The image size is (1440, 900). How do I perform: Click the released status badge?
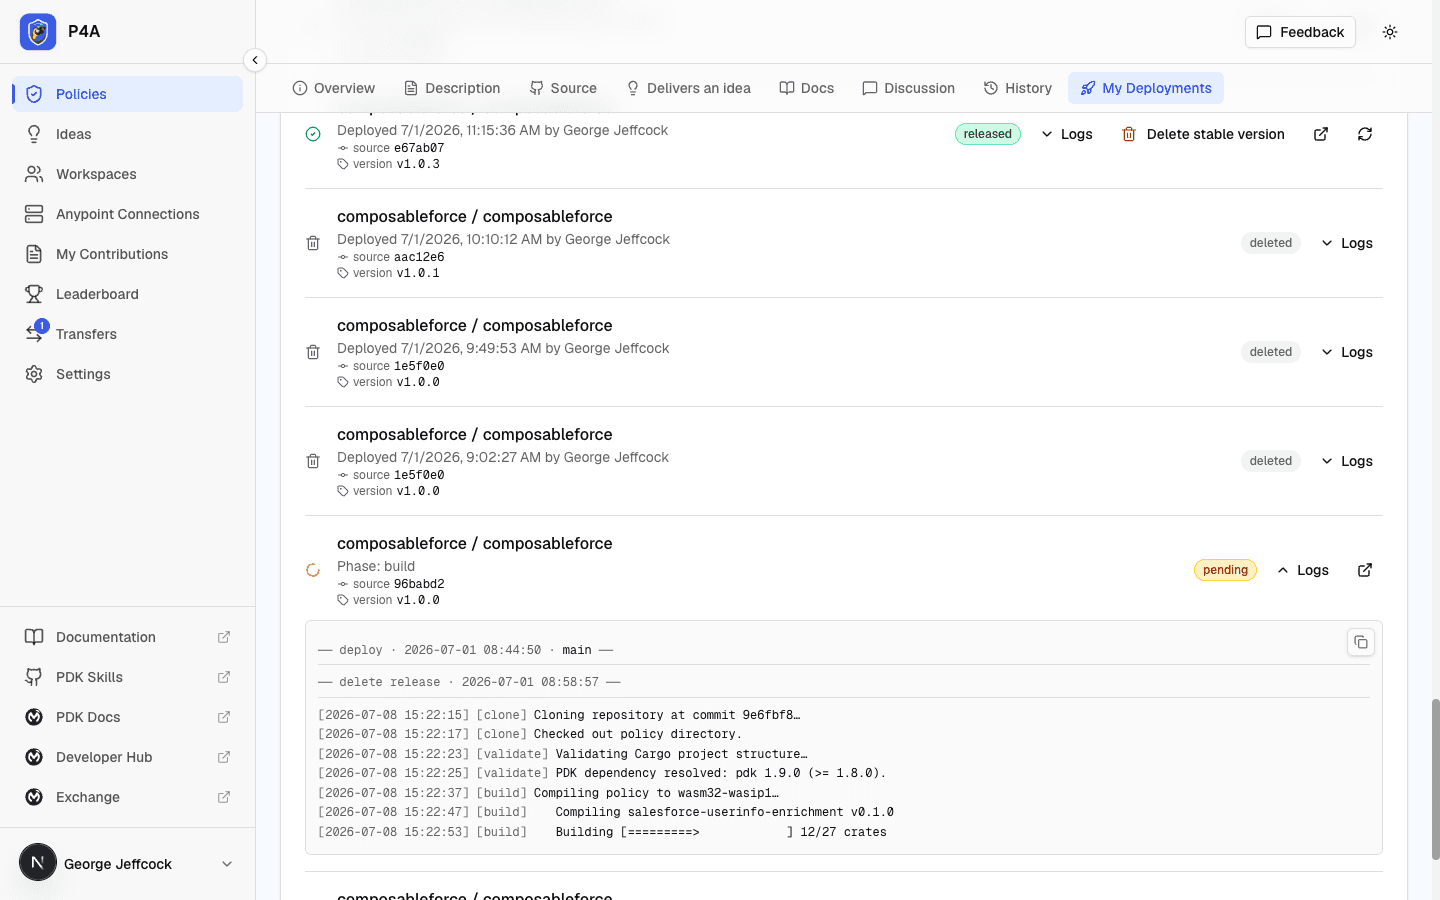point(988,134)
